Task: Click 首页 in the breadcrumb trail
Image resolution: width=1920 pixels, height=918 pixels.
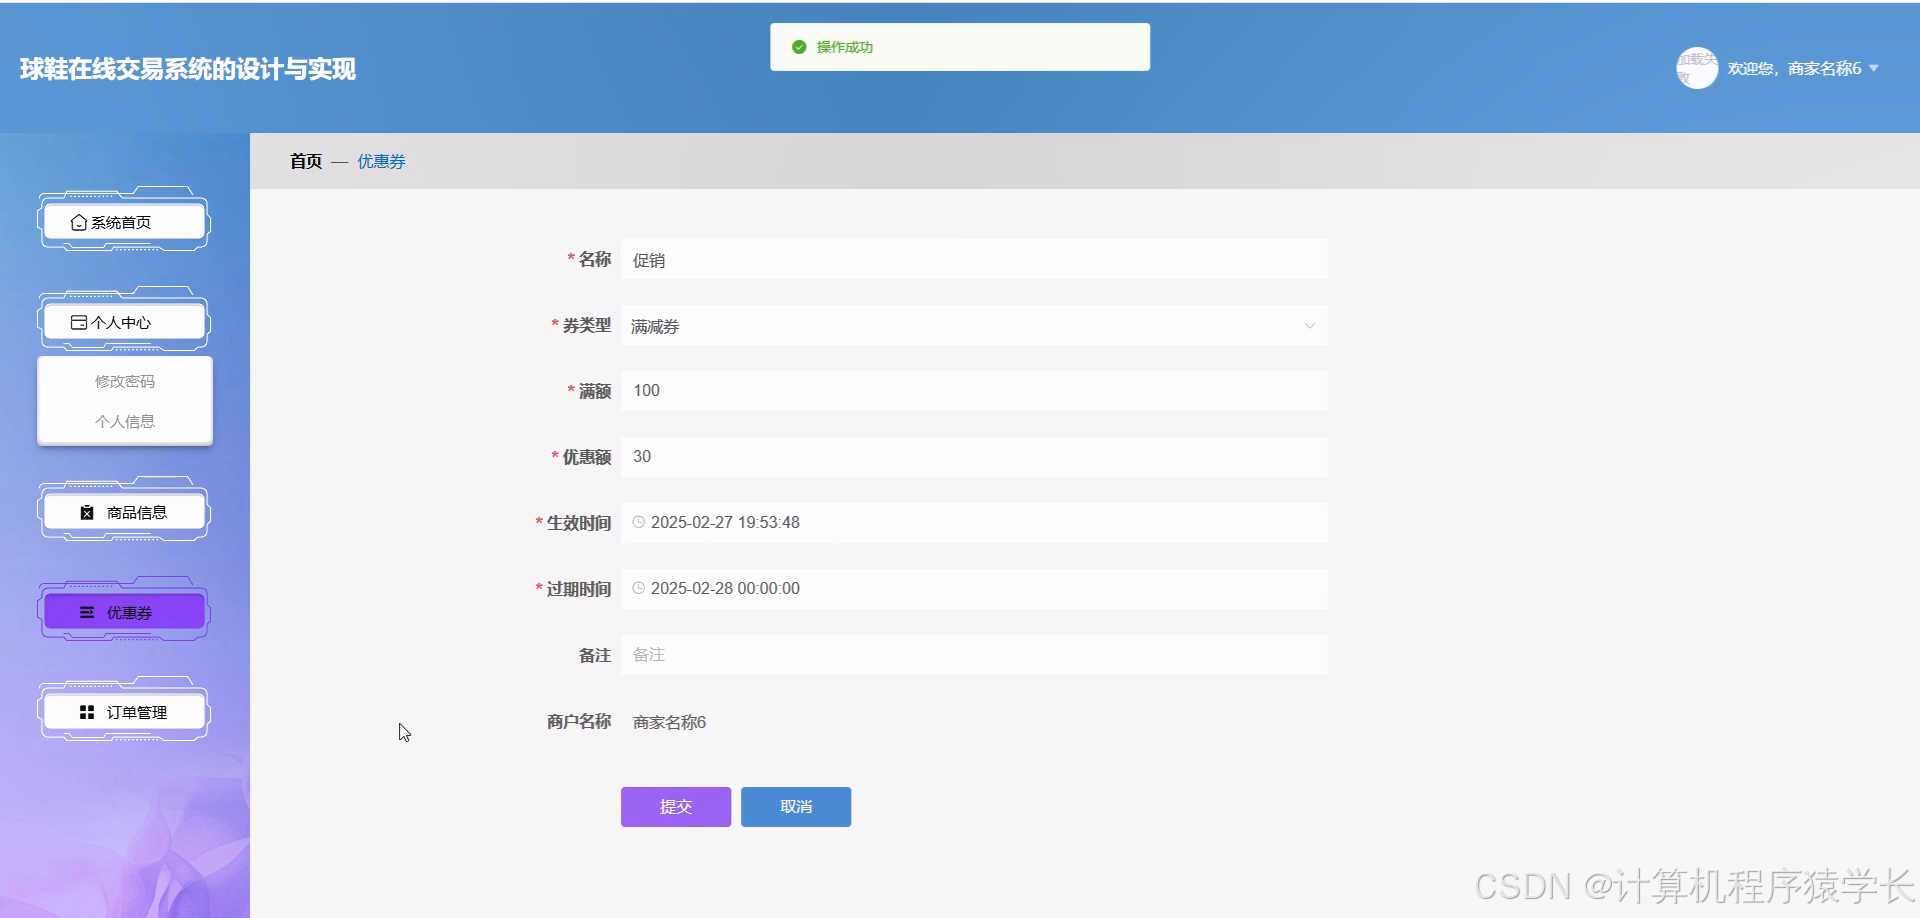Action: pos(306,161)
